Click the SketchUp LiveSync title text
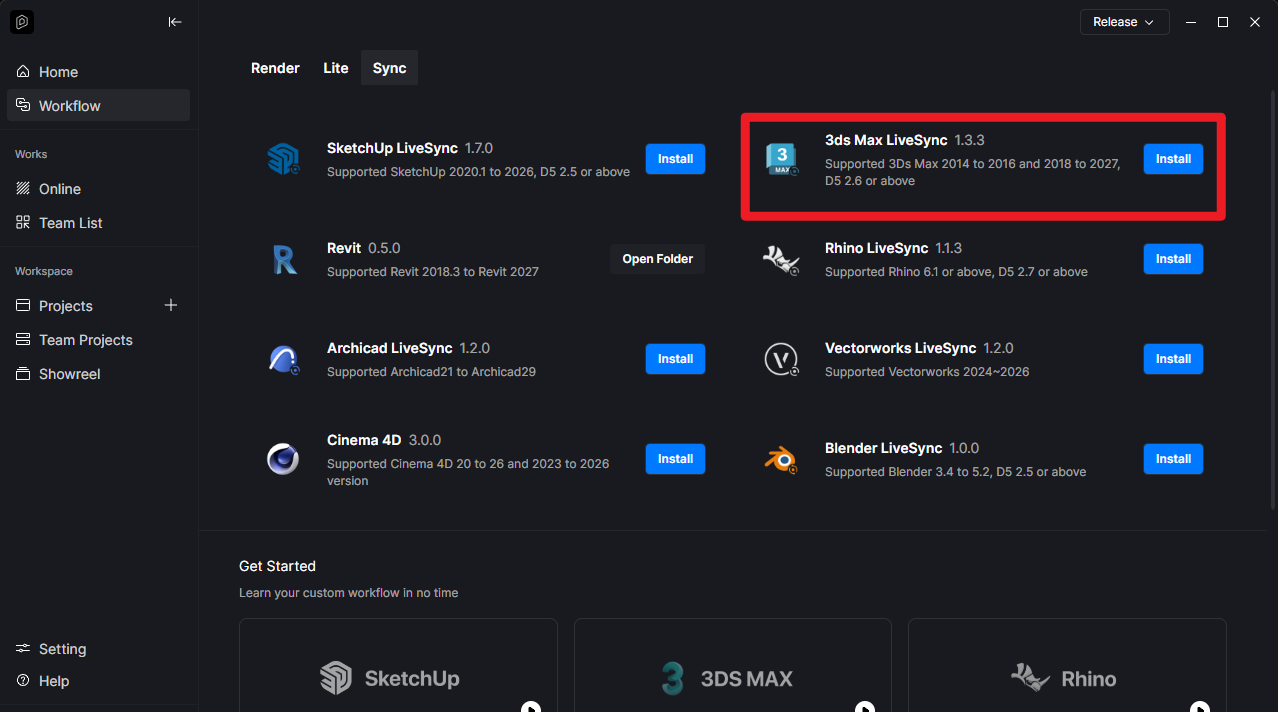This screenshot has height=712, width=1278. click(x=392, y=148)
